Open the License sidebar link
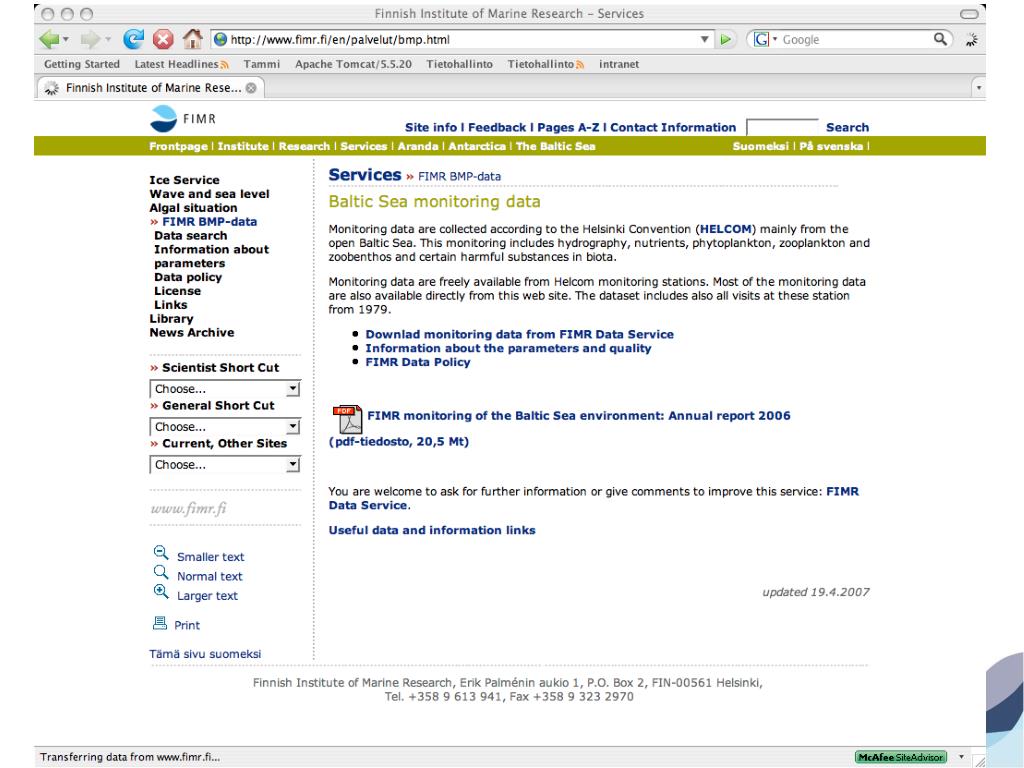Screen dimensions: 1024x768 177,291
